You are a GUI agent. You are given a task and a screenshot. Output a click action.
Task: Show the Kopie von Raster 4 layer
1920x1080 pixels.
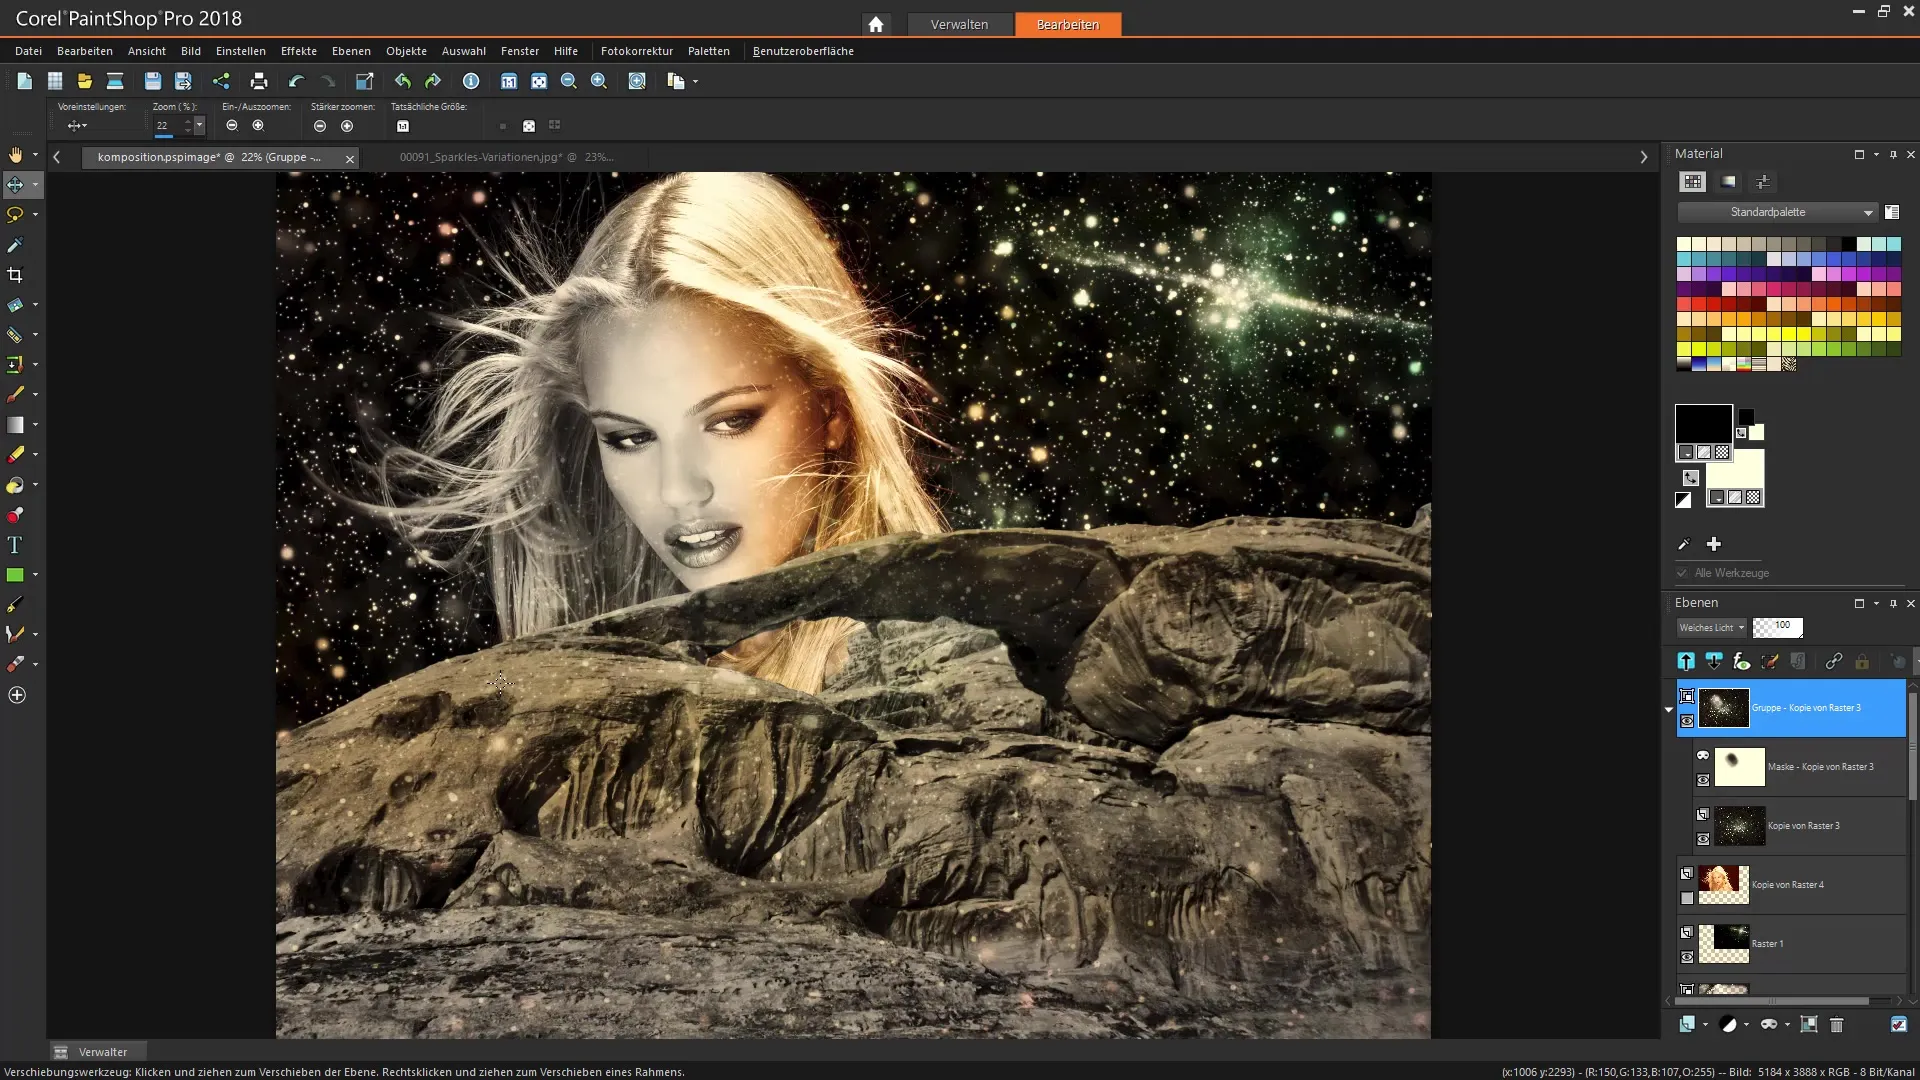pyautogui.click(x=1687, y=898)
